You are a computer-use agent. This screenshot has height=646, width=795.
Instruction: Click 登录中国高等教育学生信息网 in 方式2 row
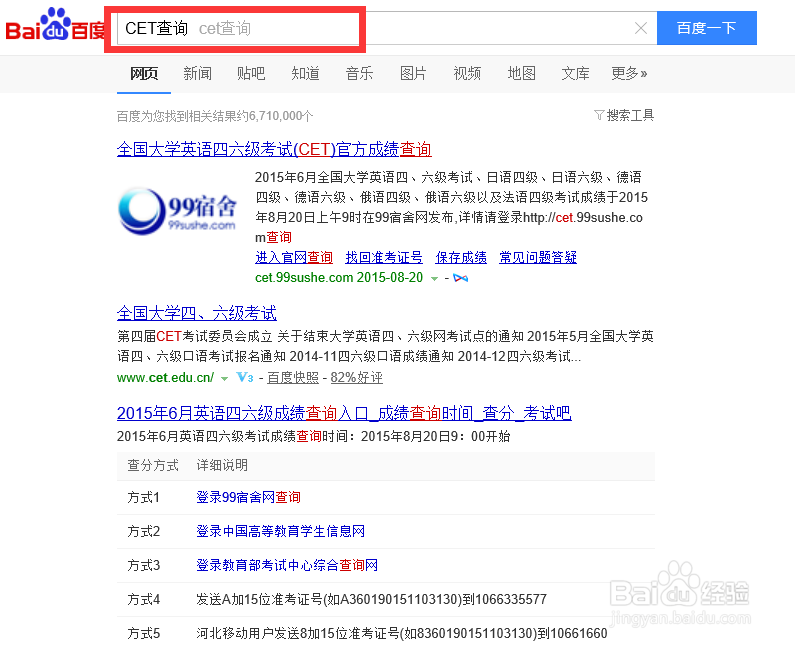tap(280, 531)
